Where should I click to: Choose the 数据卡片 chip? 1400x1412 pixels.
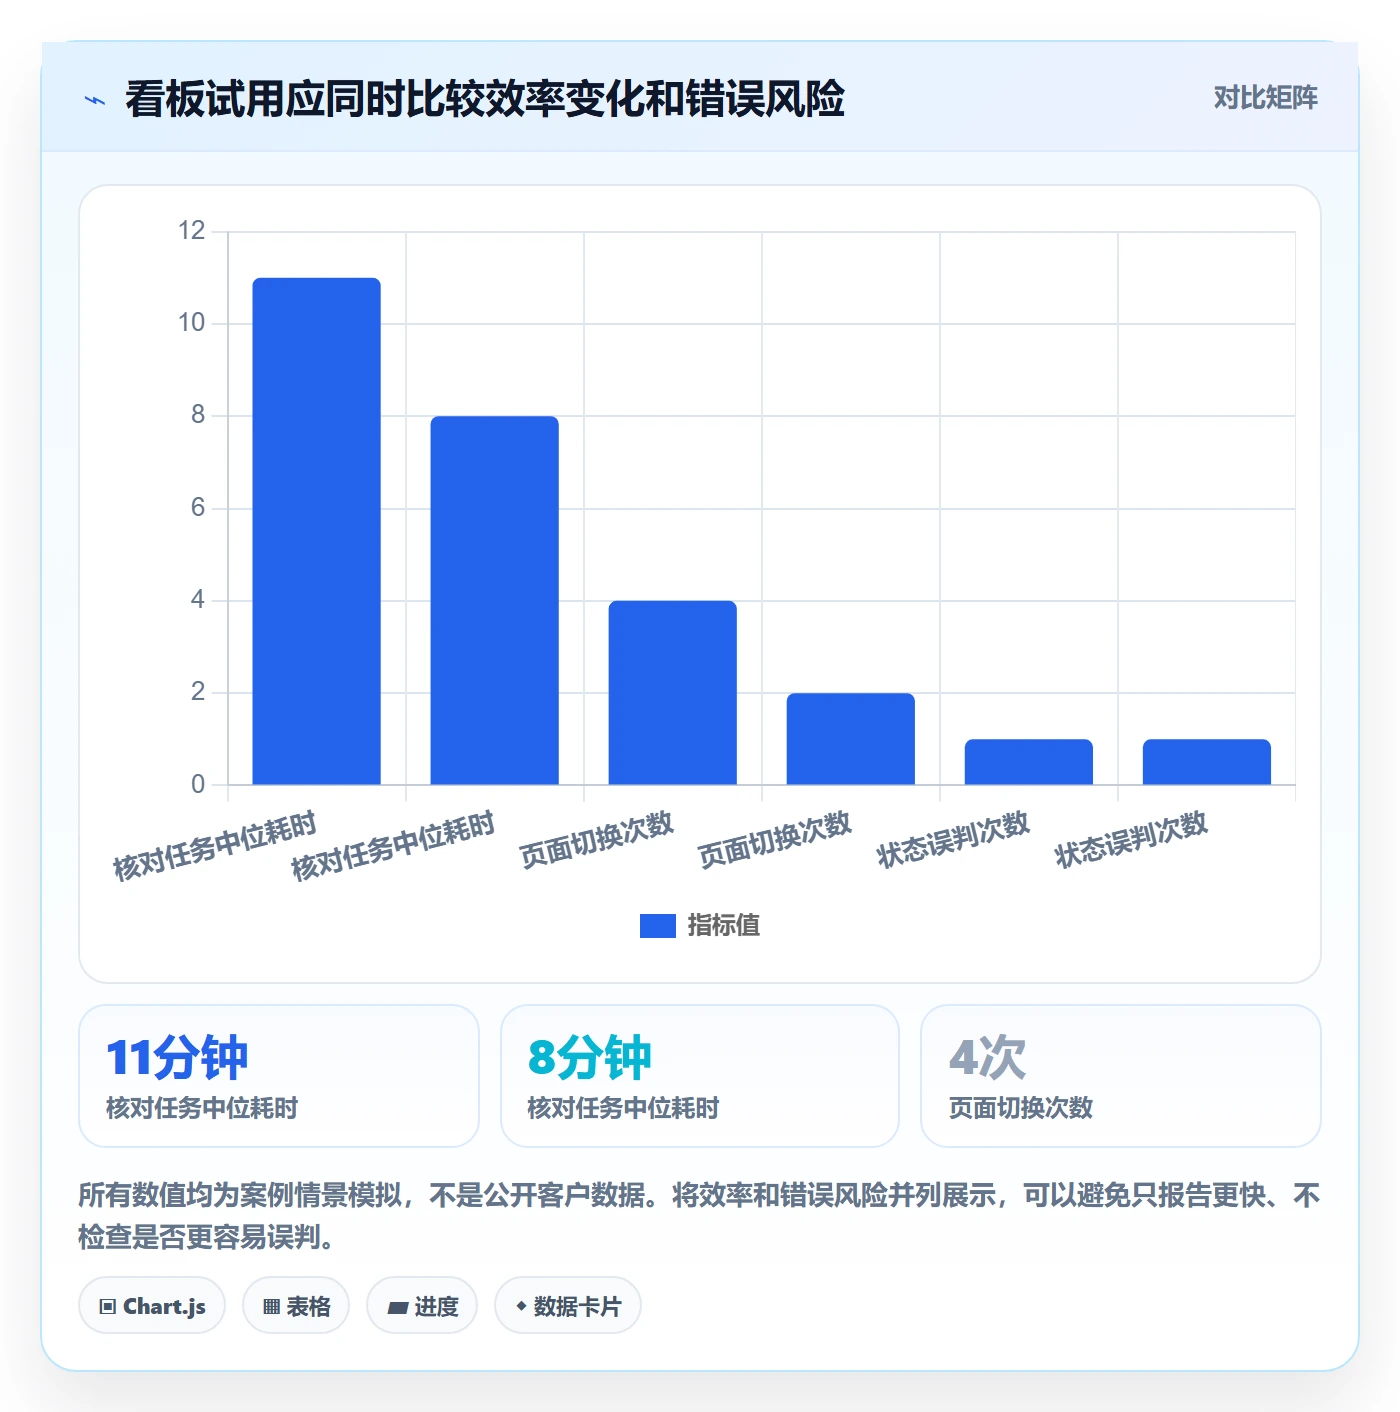pos(568,1306)
